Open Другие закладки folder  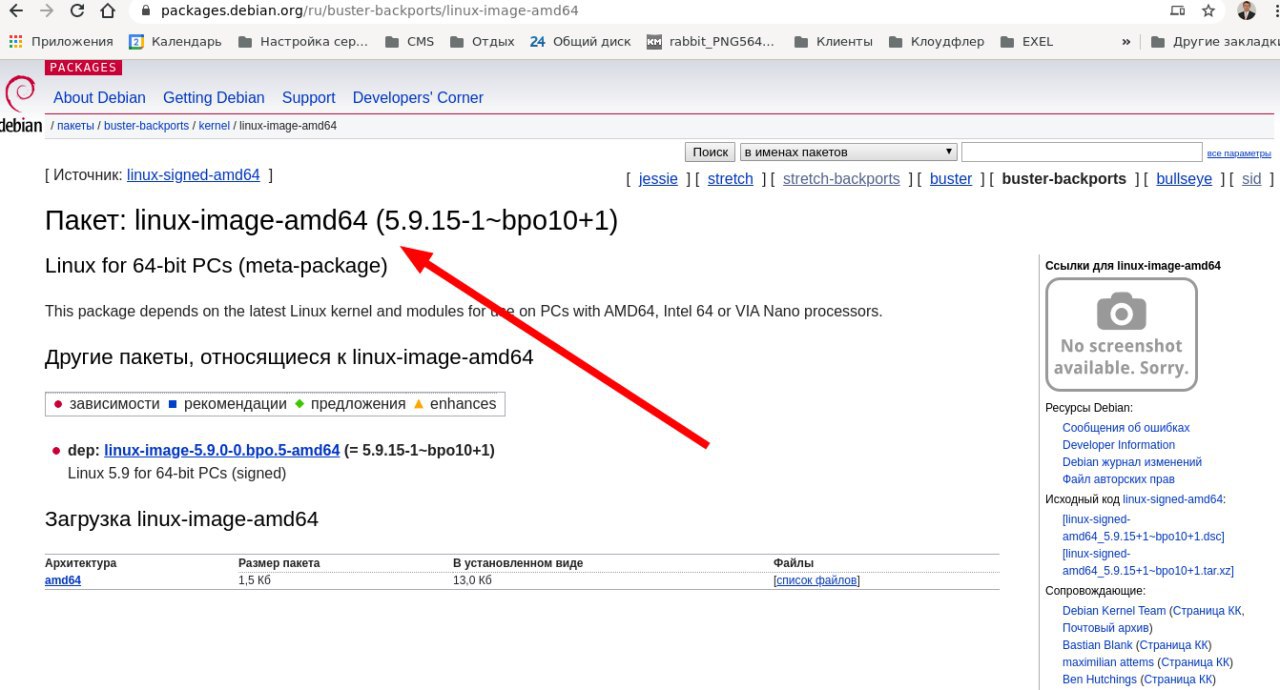(1215, 41)
